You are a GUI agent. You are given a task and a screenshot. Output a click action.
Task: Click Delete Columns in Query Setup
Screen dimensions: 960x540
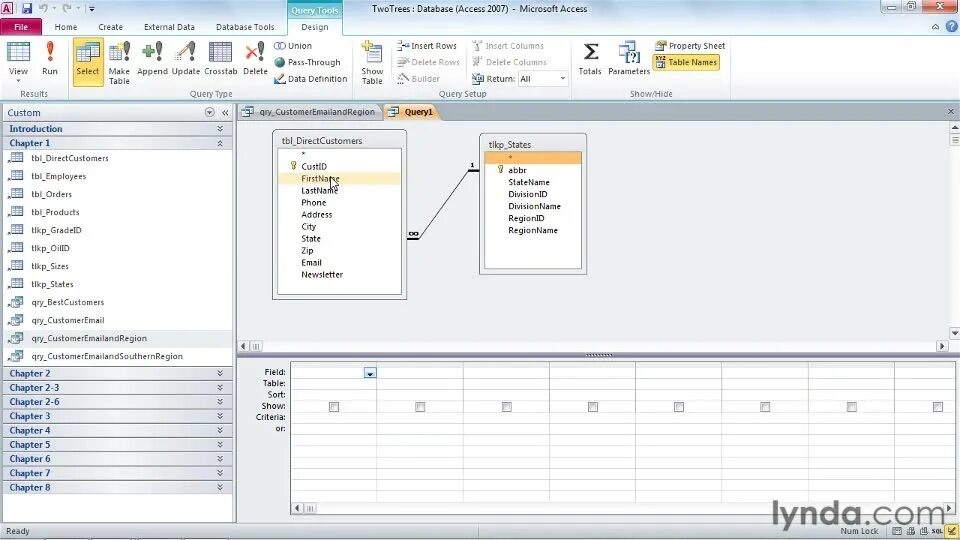509,62
